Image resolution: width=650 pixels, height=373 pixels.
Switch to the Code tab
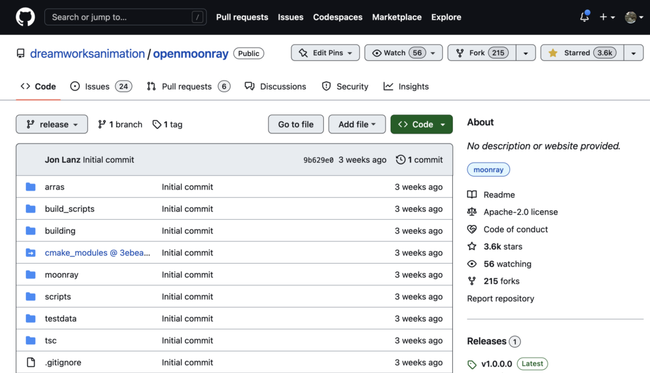[38, 86]
